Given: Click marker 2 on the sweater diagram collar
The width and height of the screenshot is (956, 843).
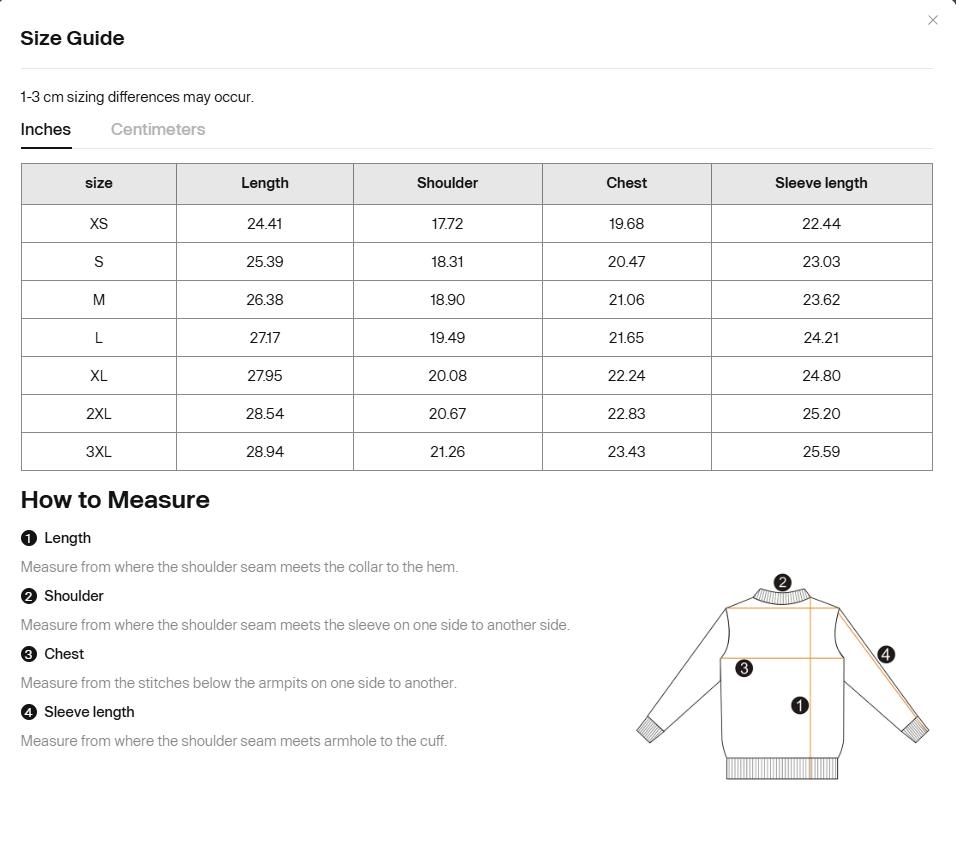Looking at the screenshot, I should coord(782,582).
